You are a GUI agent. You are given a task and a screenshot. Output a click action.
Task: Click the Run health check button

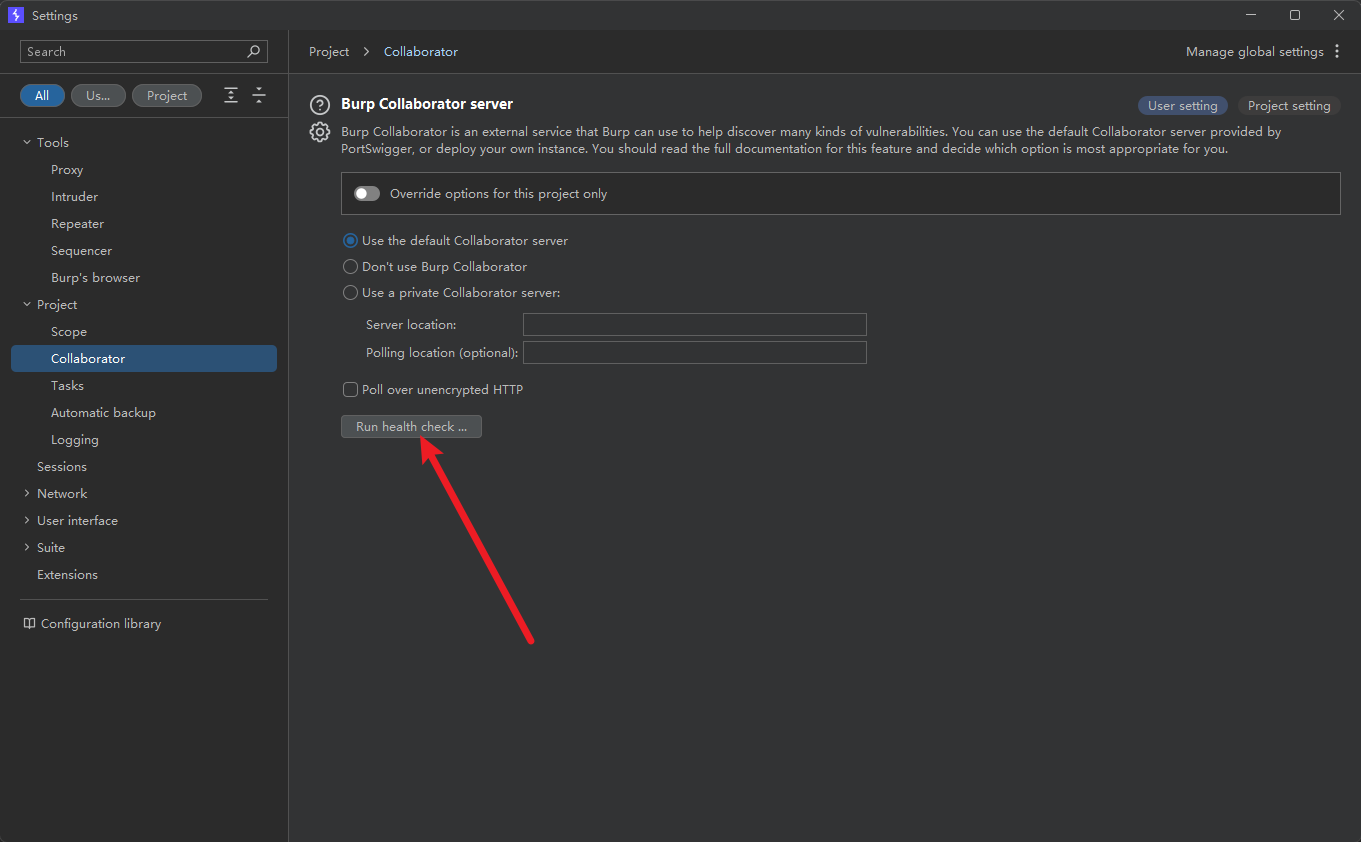click(x=411, y=427)
